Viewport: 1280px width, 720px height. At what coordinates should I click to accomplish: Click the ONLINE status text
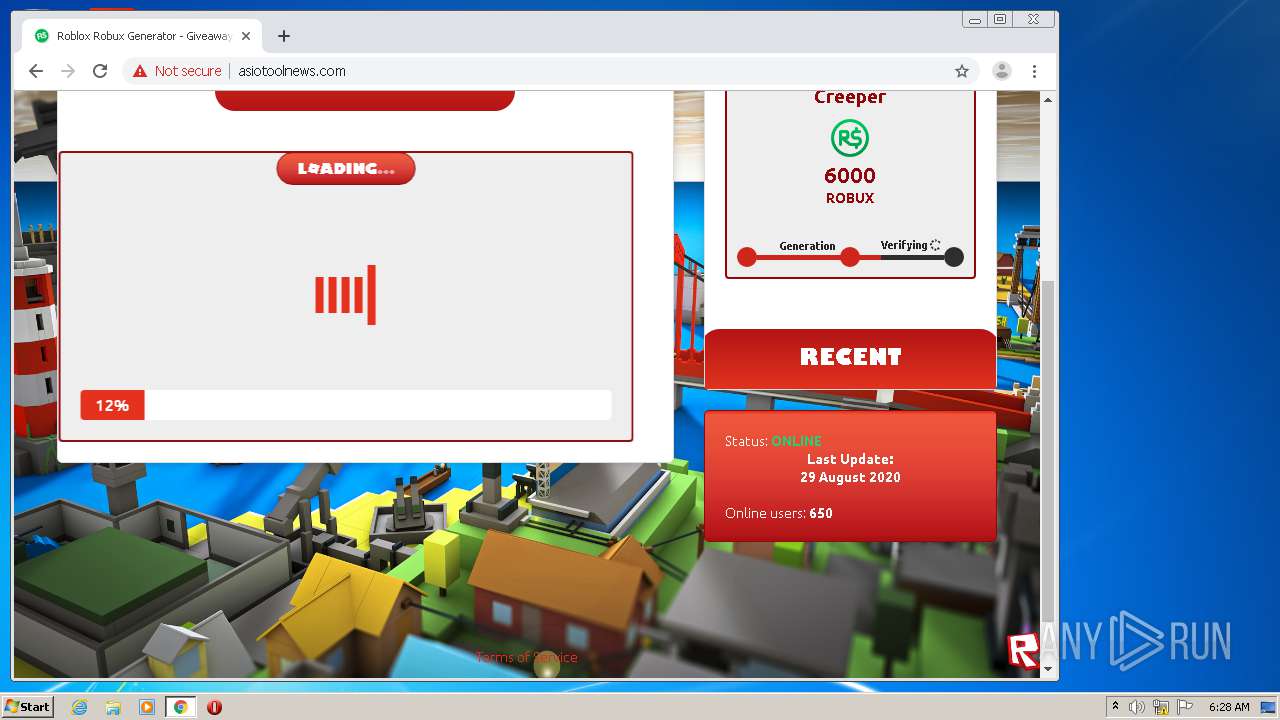tap(796, 441)
